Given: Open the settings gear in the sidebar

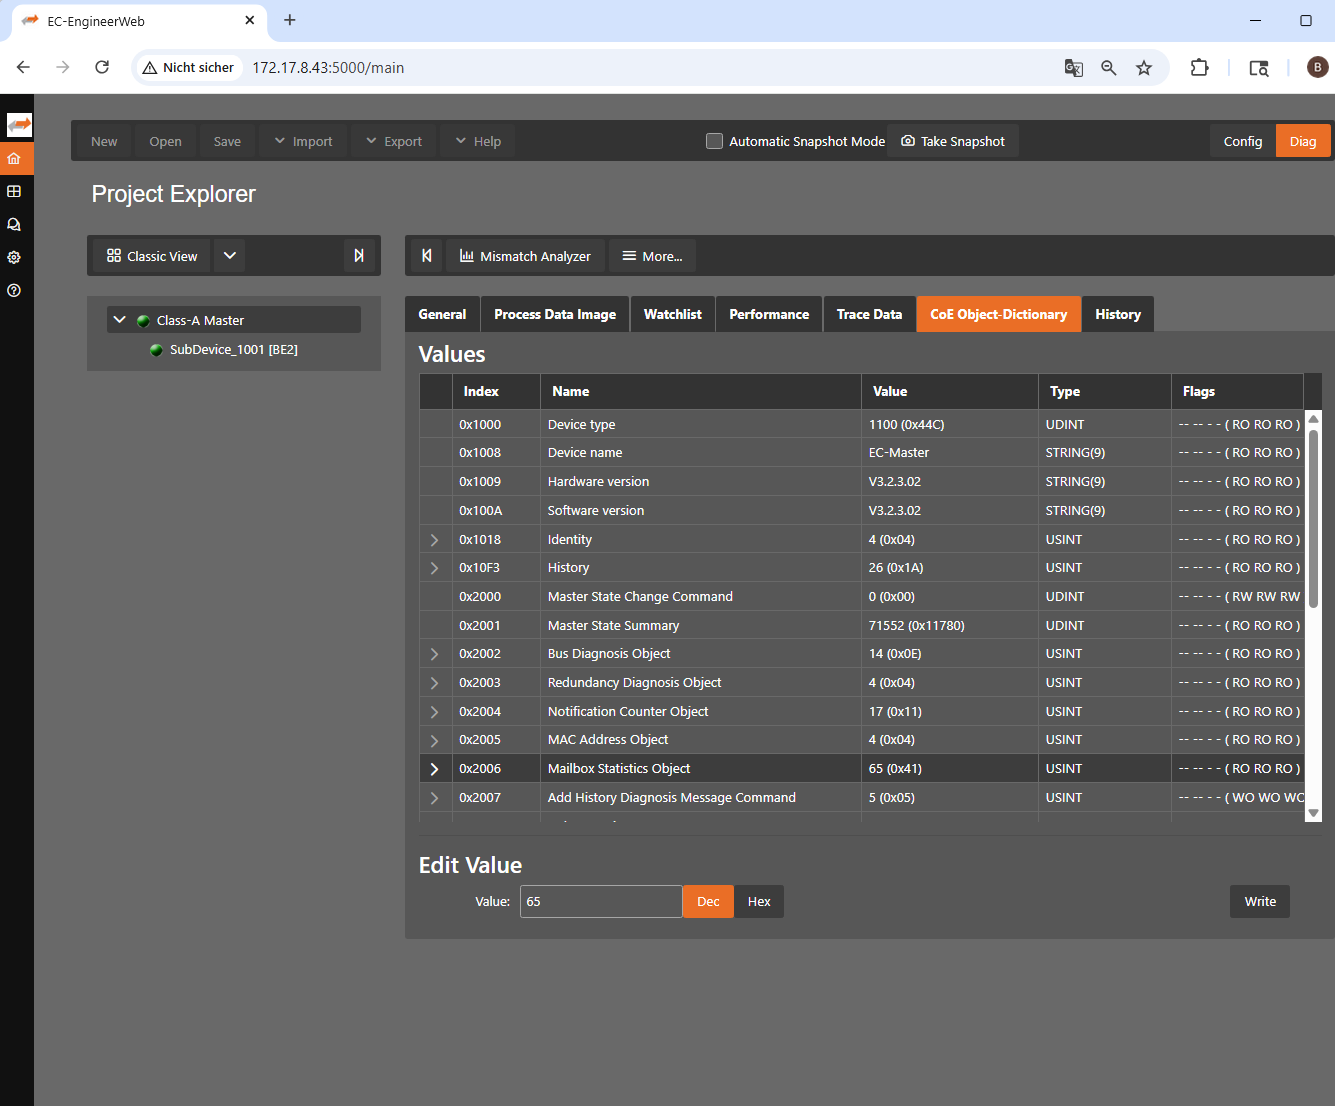Looking at the screenshot, I should [16, 257].
